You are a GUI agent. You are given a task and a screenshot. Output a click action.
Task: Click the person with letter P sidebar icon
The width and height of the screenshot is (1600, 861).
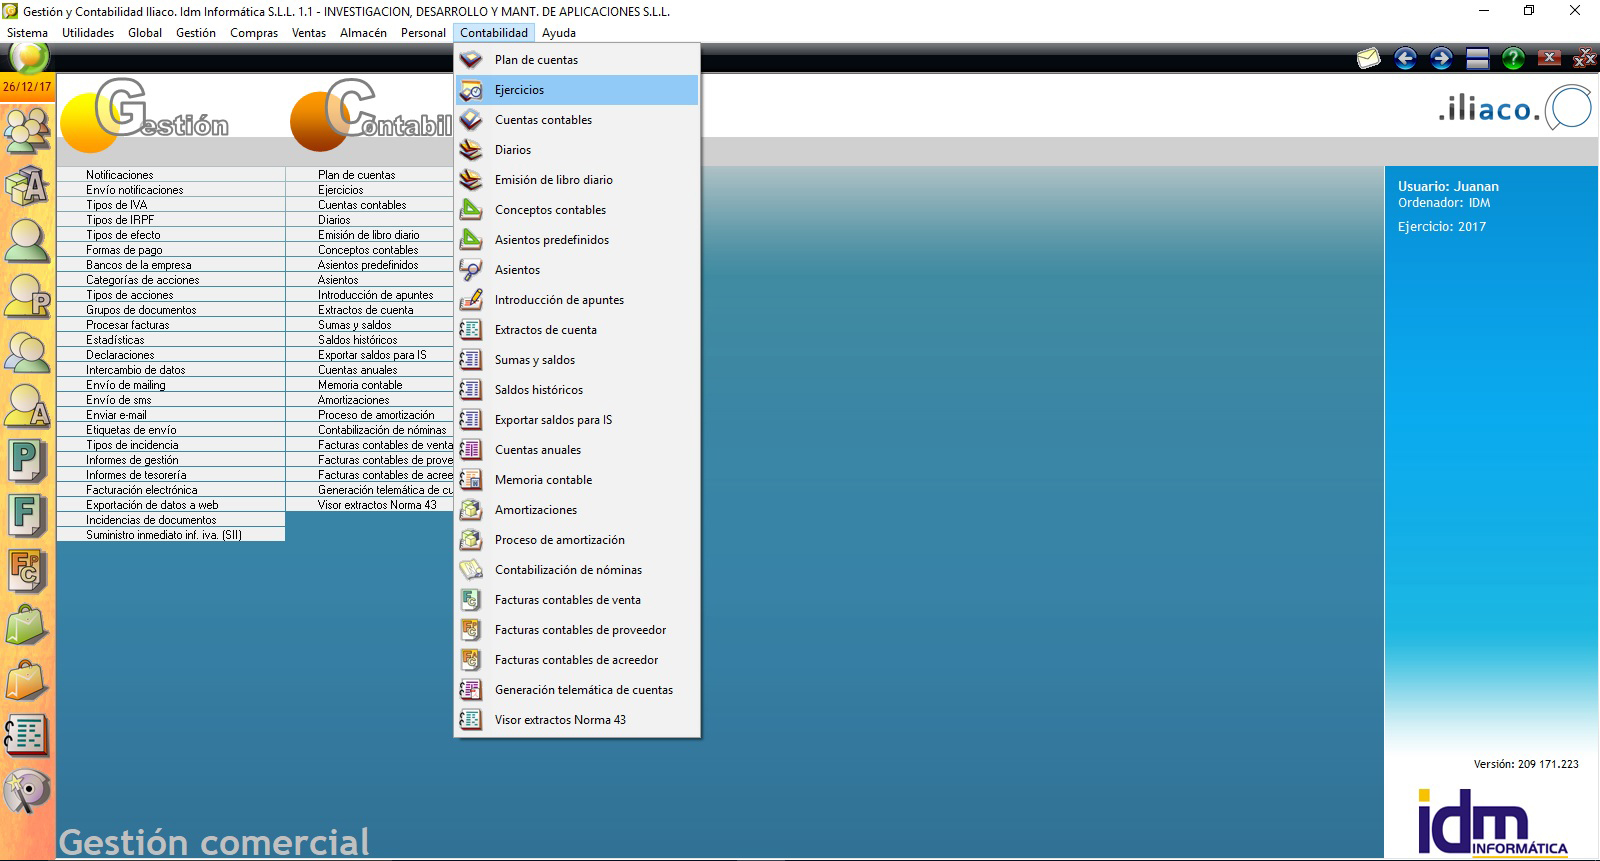pyautogui.click(x=27, y=297)
